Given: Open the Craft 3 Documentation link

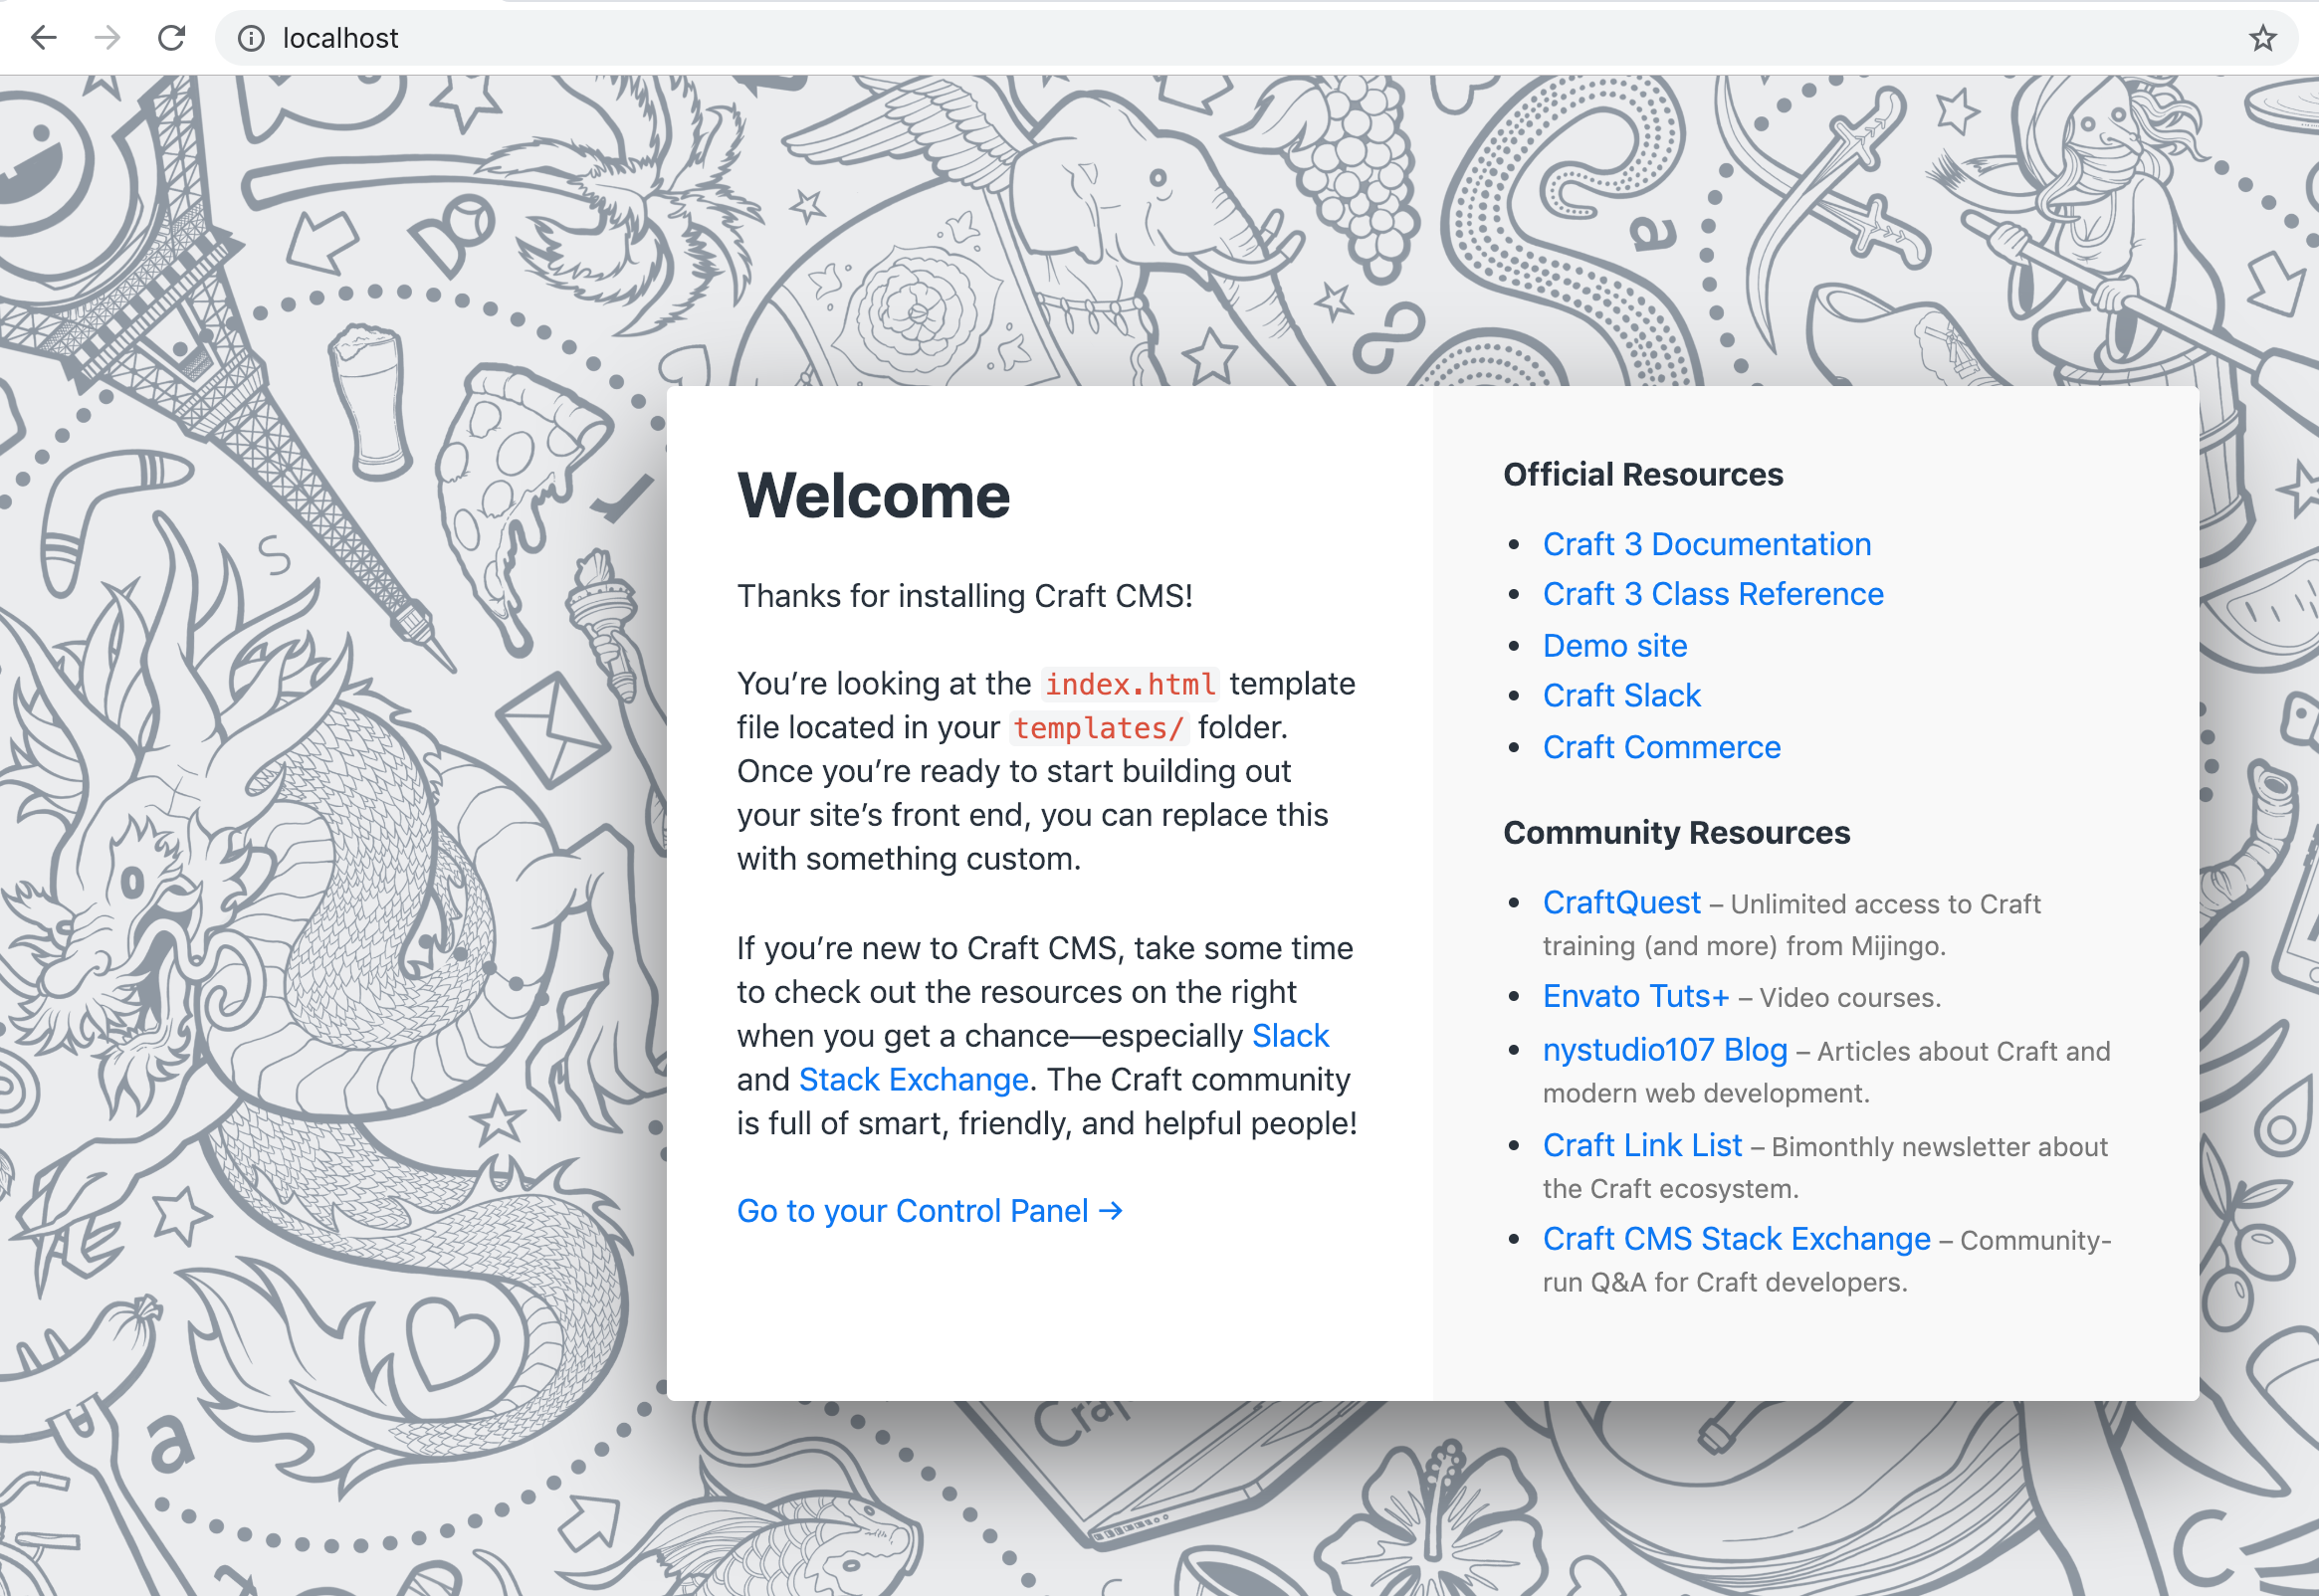Looking at the screenshot, I should tap(1707, 544).
